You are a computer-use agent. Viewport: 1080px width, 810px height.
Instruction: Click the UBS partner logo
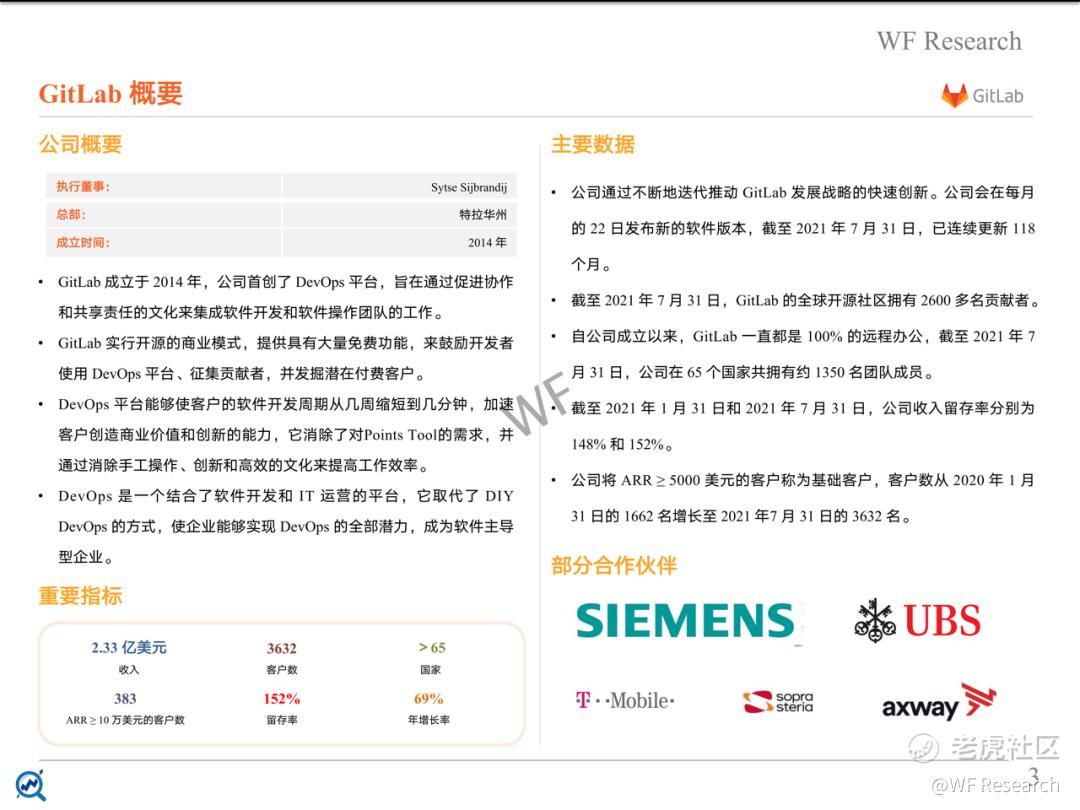click(917, 620)
